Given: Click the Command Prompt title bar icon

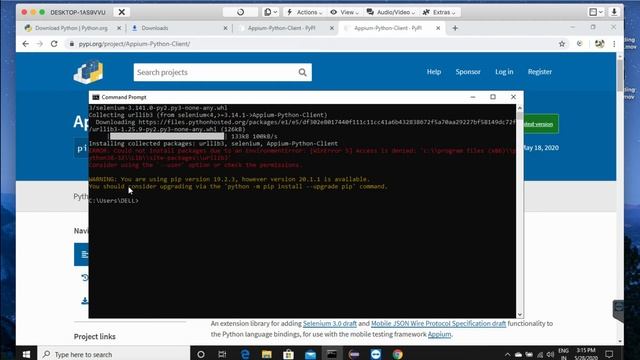Looking at the screenshot, I should pos(96,97).
